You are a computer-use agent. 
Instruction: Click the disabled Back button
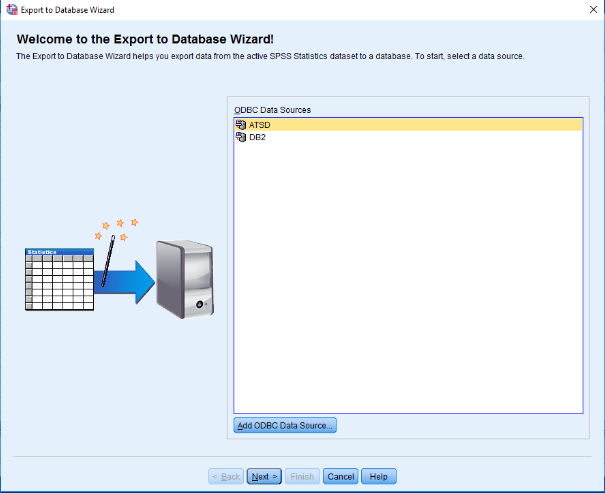click(226, 476)
